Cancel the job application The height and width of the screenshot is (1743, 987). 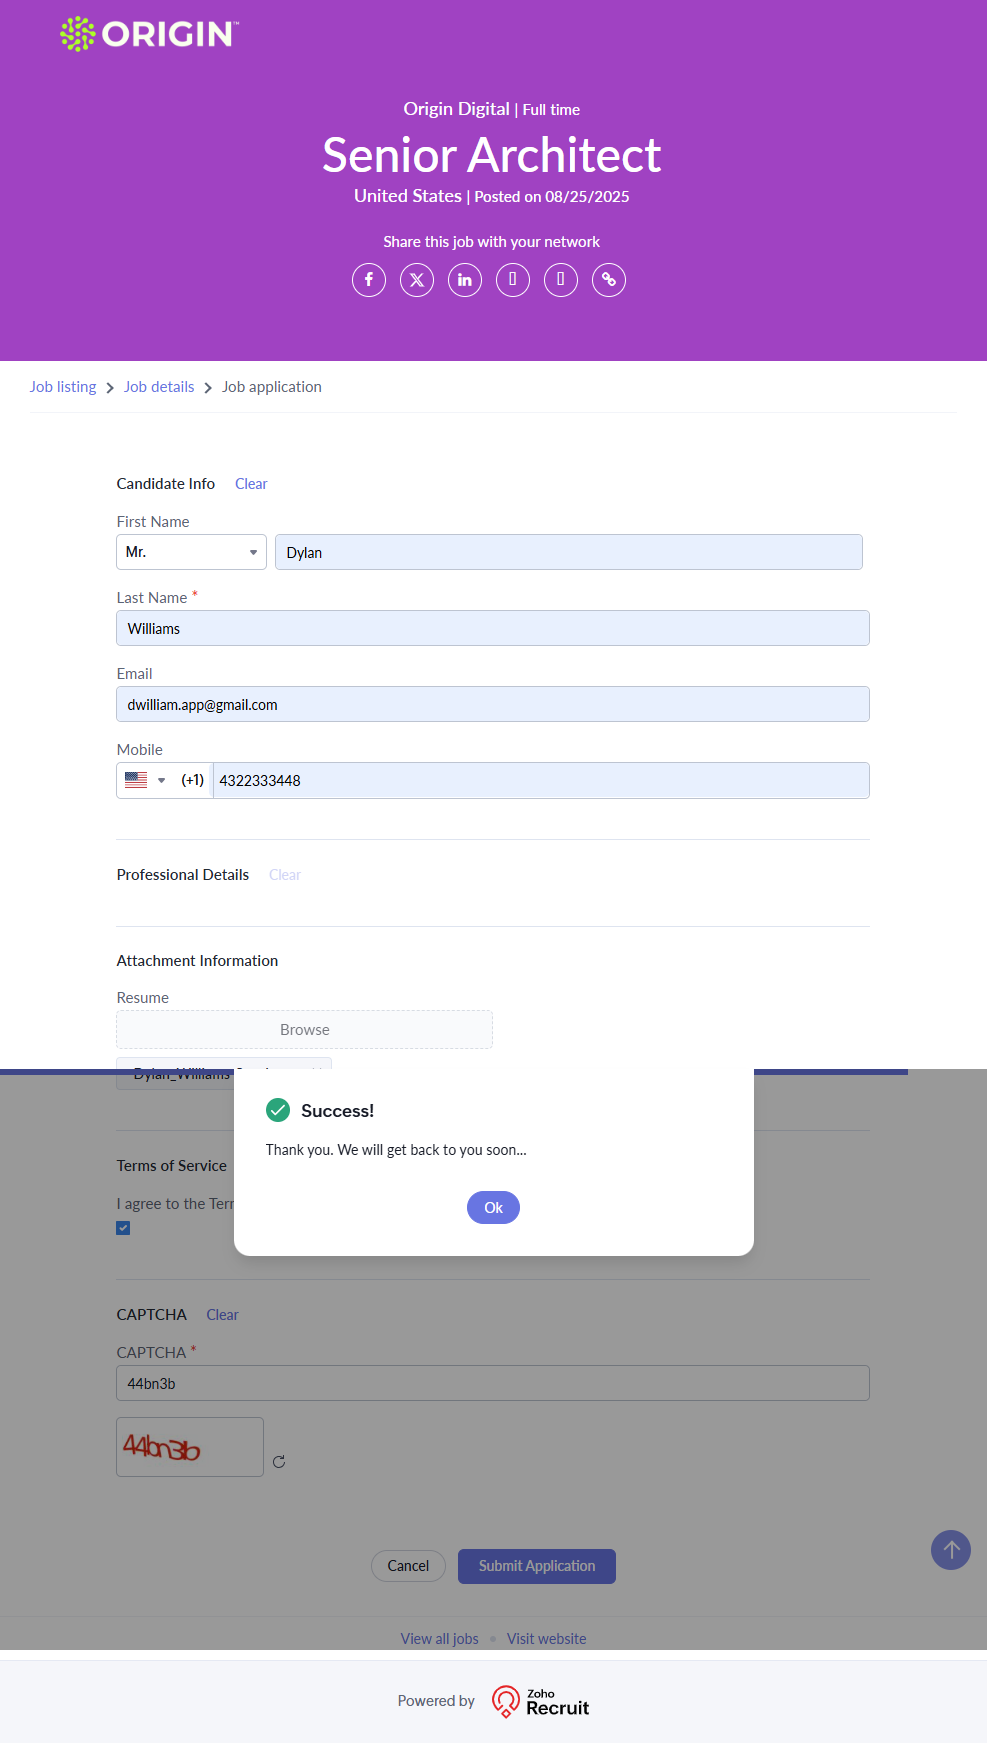coord(408,1566)
